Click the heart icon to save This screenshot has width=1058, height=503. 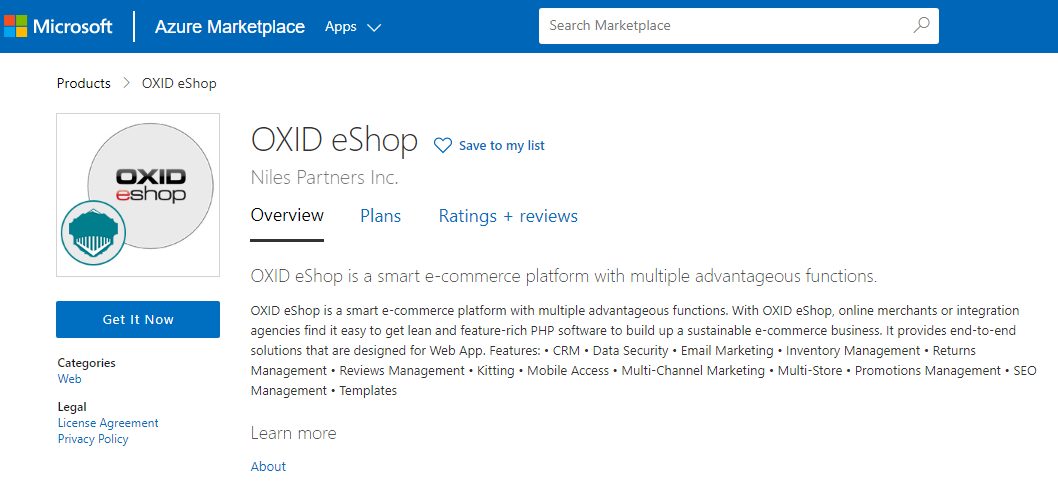coord(442,146)
